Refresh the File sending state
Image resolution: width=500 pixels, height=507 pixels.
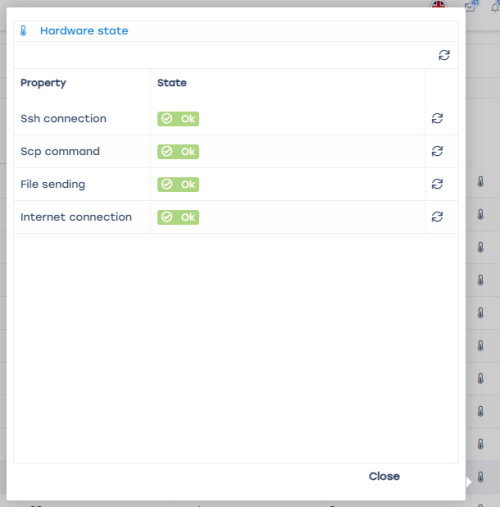tap(437, 184)
